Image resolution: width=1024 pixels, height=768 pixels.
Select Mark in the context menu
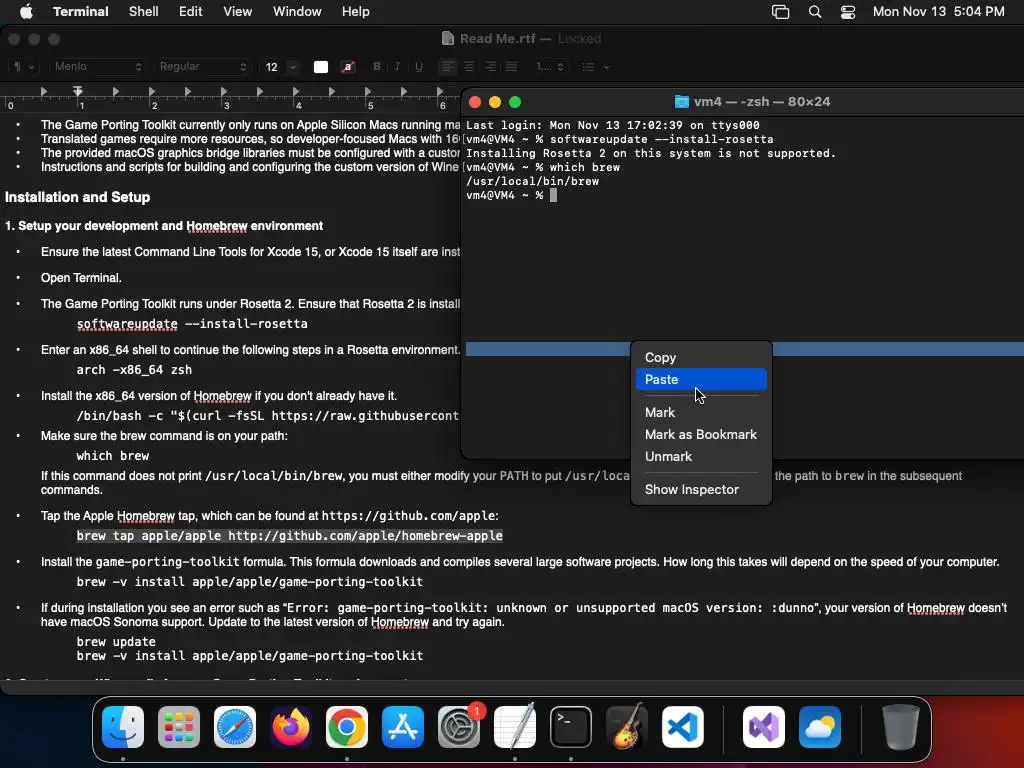click(701, 412)
